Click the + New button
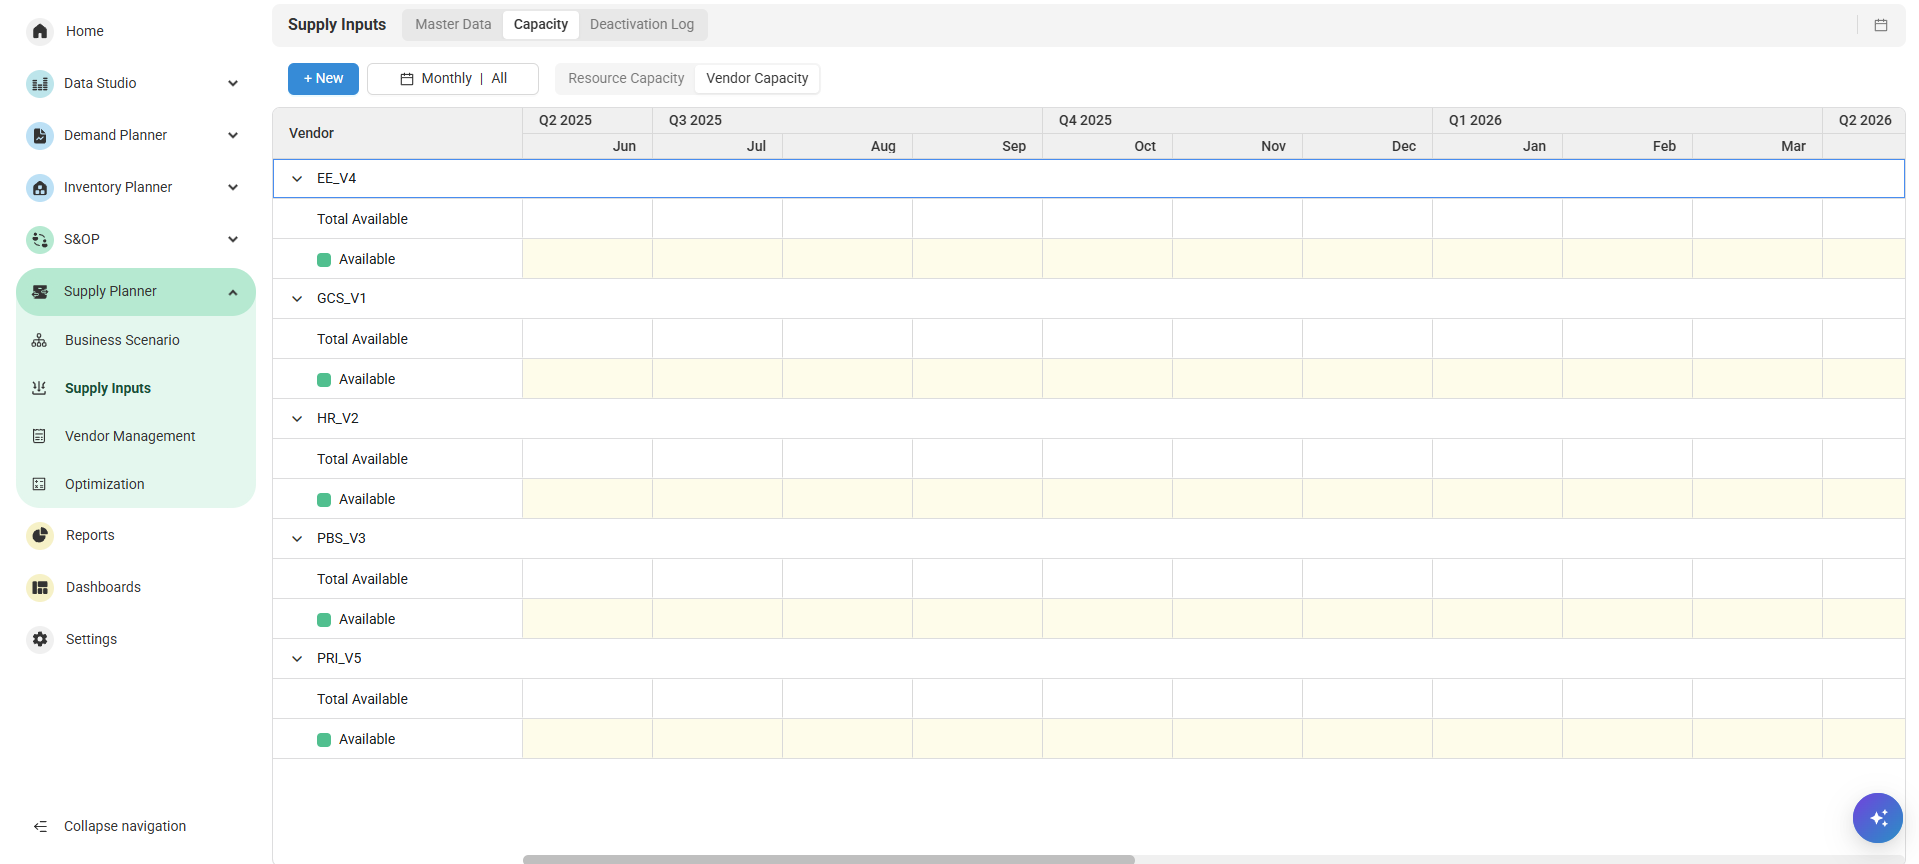The image size is (1919, 864). [x=323, y=78]
